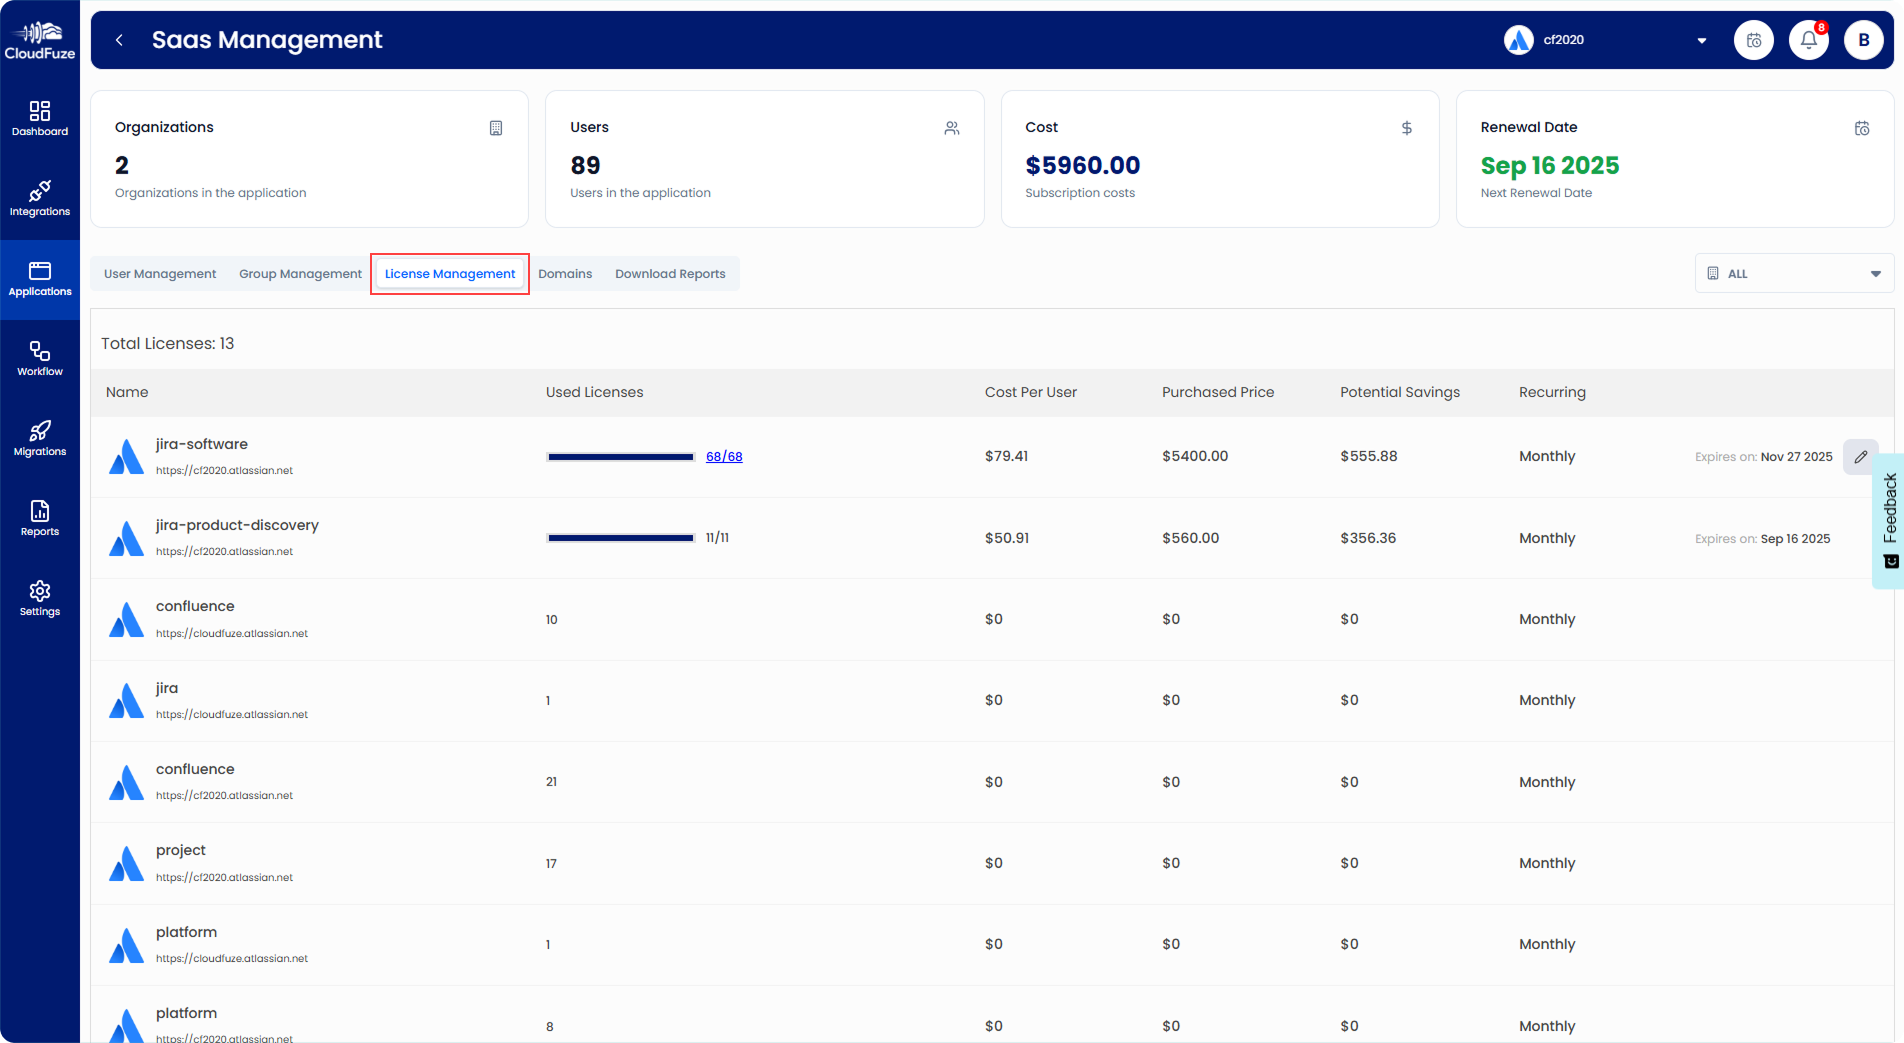This screenshot has width=1904, height=1043.
Task: Open the Workflow sidebar icon
Action: 40,358
